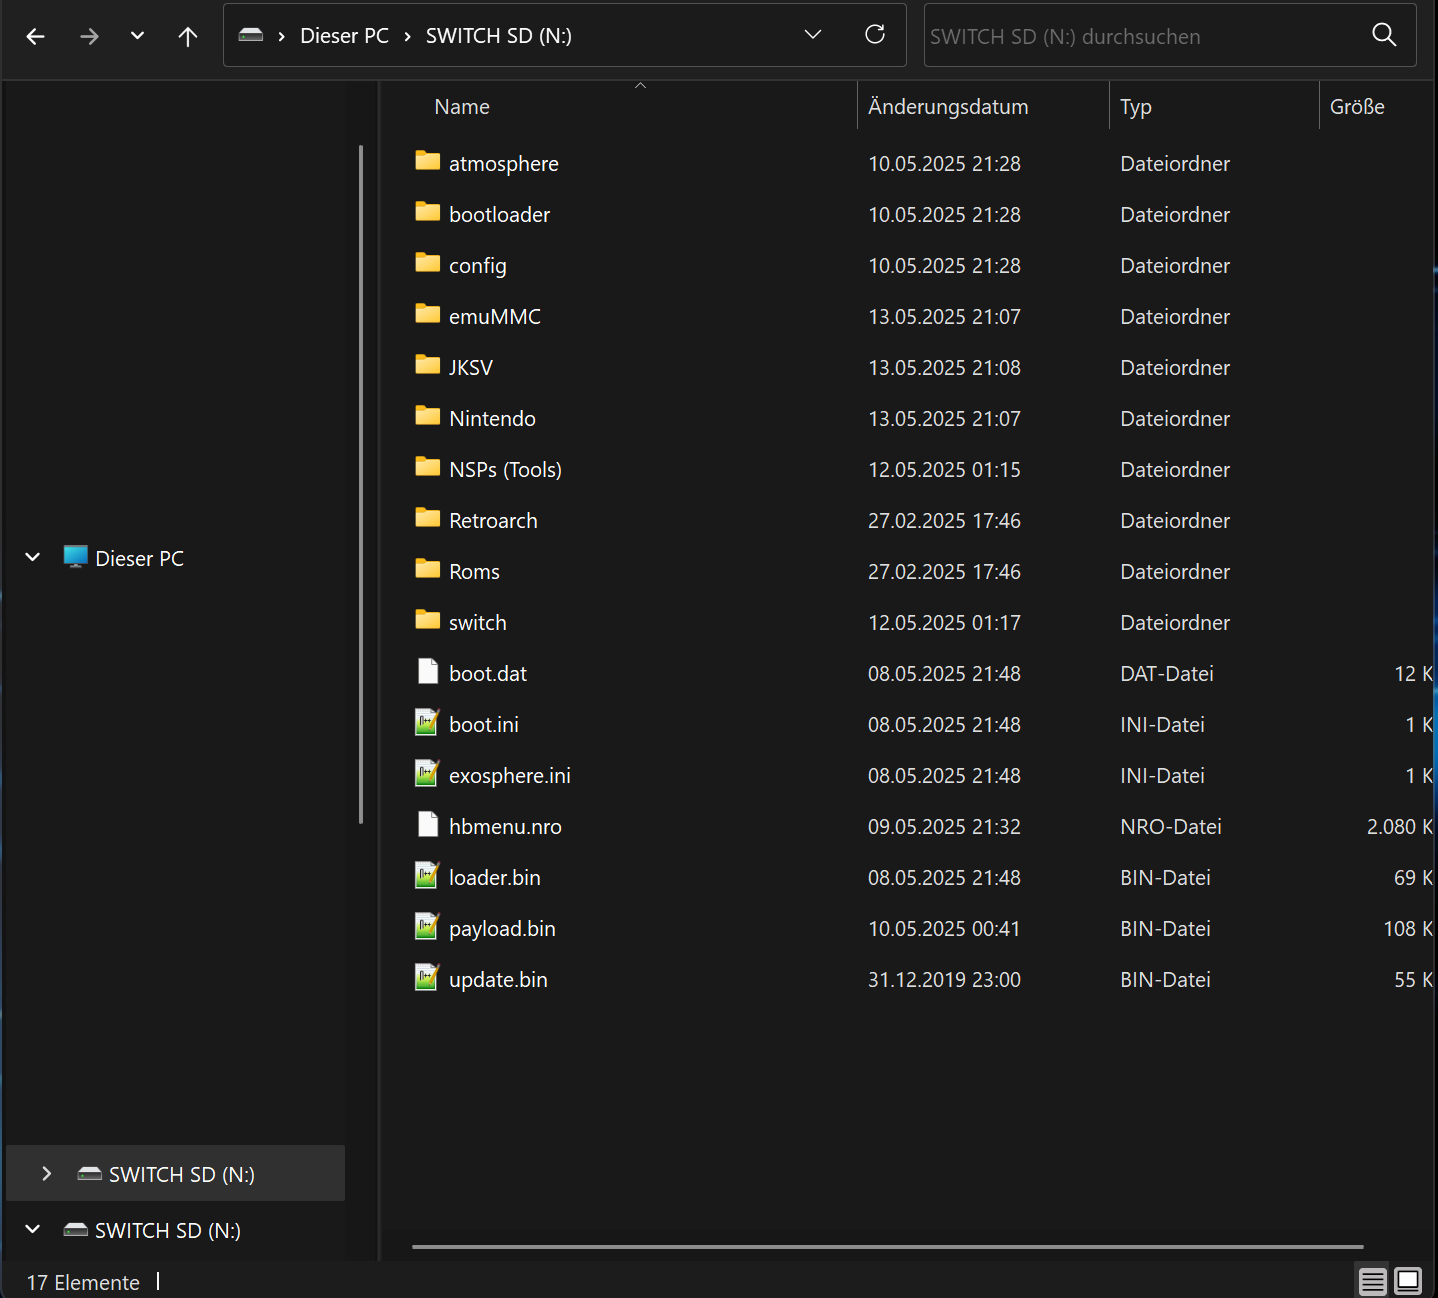
Task: Select the switch folder icon
Action: pyautogui.click(x=428, y=620)
